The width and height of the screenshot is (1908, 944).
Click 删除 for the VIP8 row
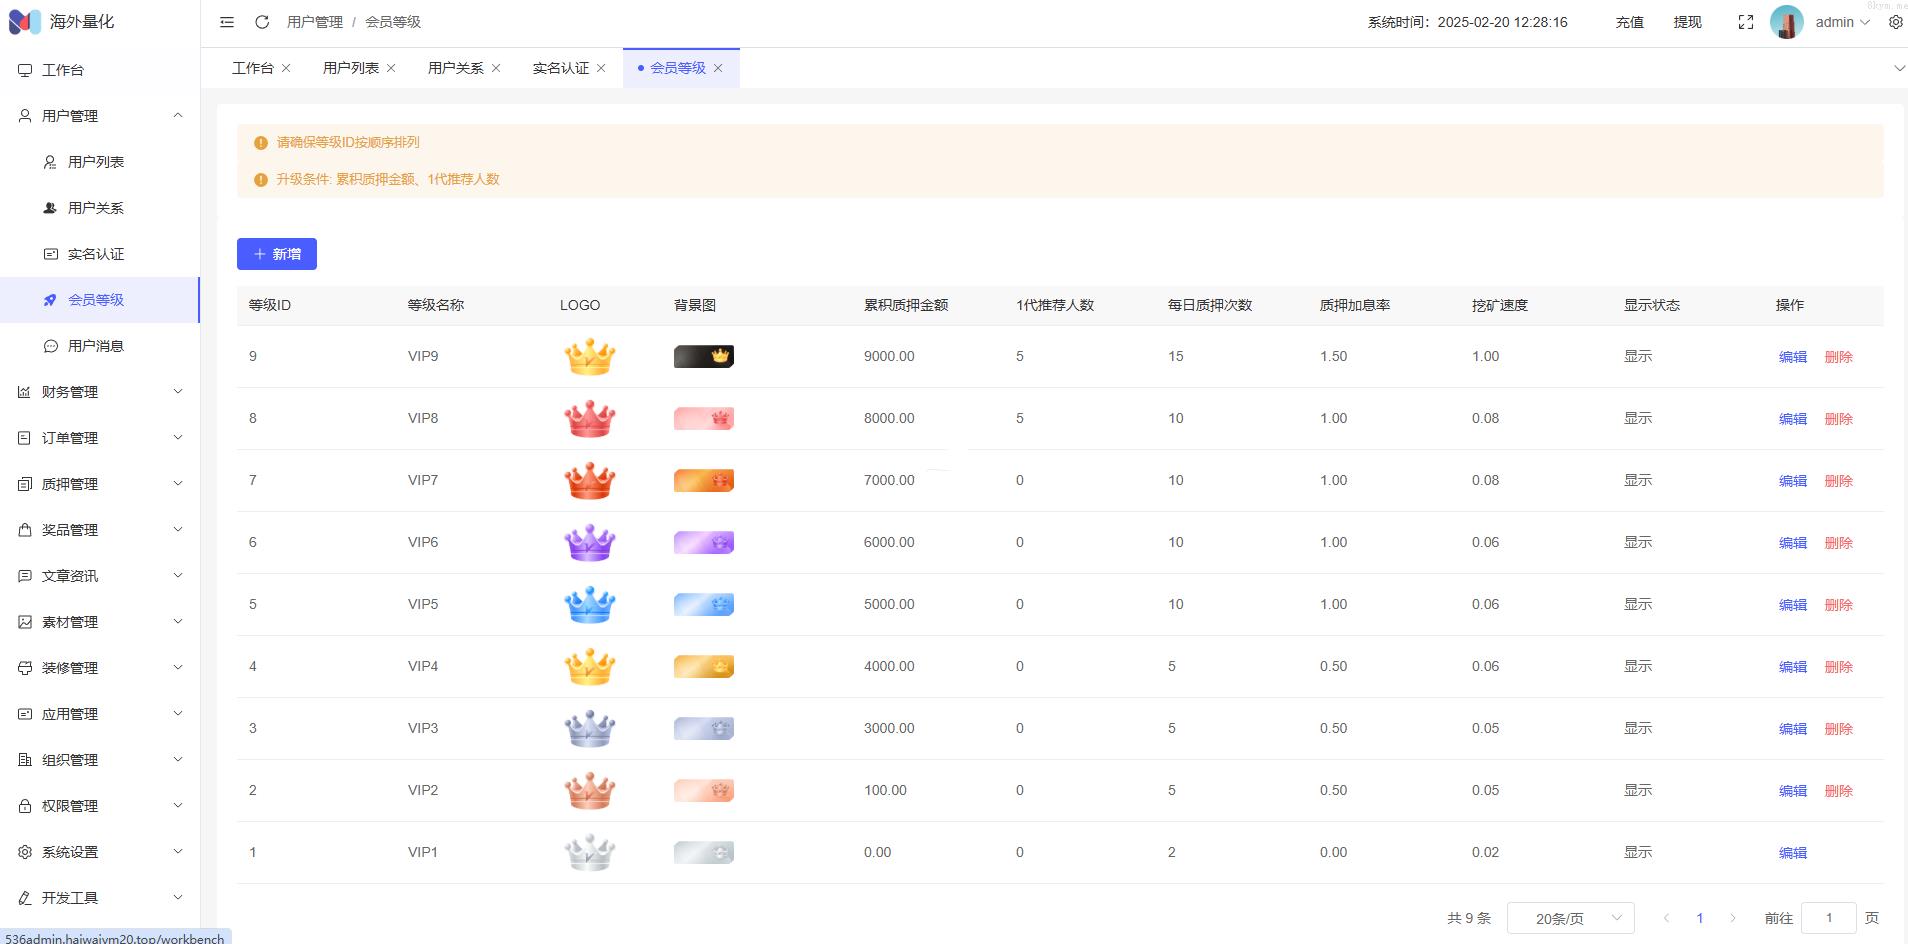point(1838,419)
